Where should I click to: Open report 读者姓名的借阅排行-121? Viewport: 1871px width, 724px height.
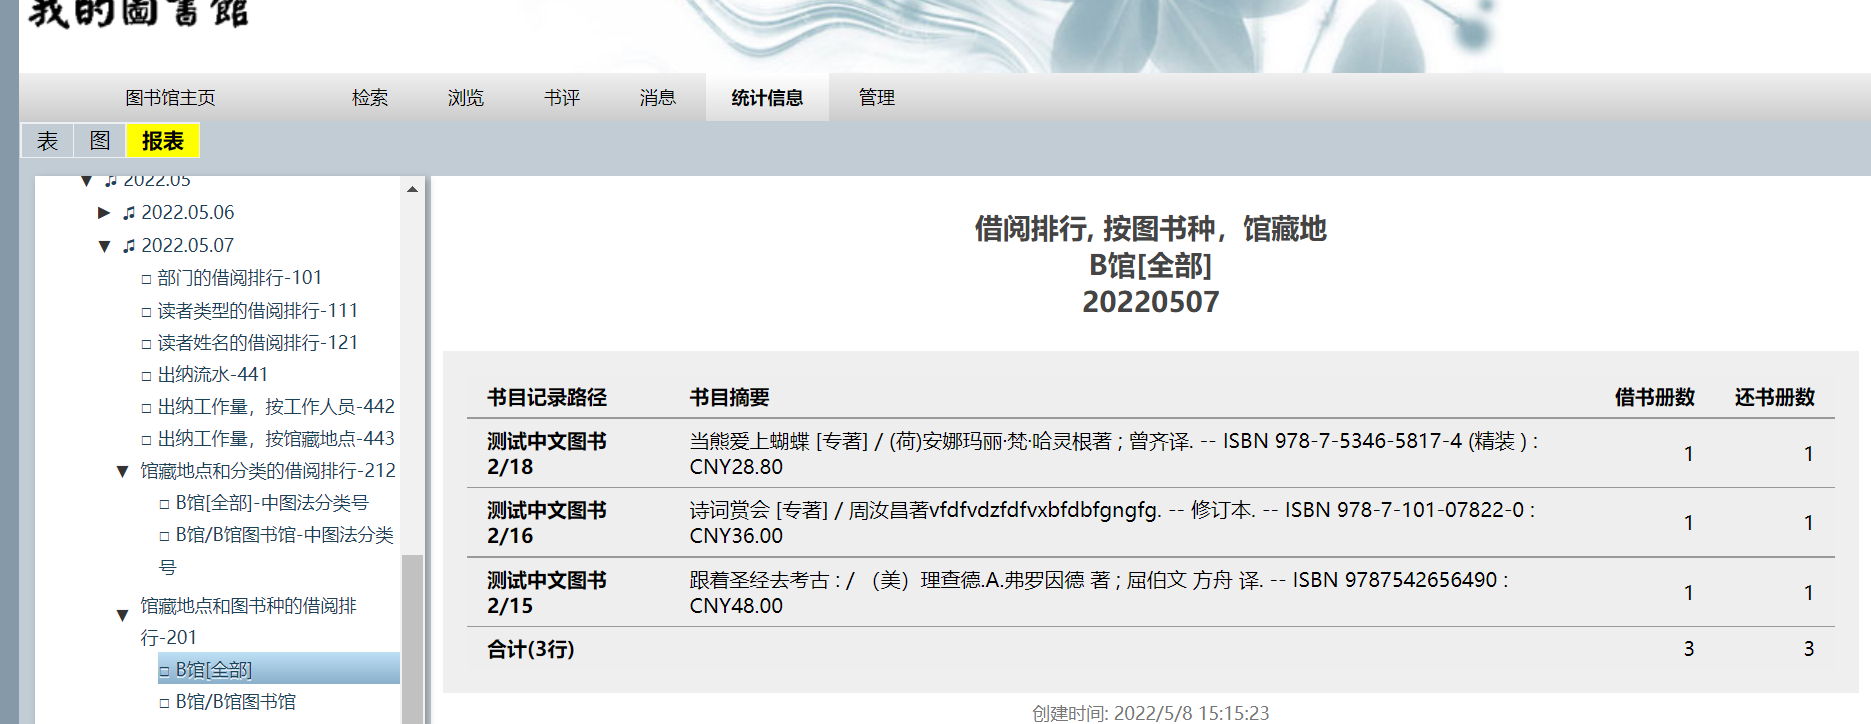click(257, 343)
